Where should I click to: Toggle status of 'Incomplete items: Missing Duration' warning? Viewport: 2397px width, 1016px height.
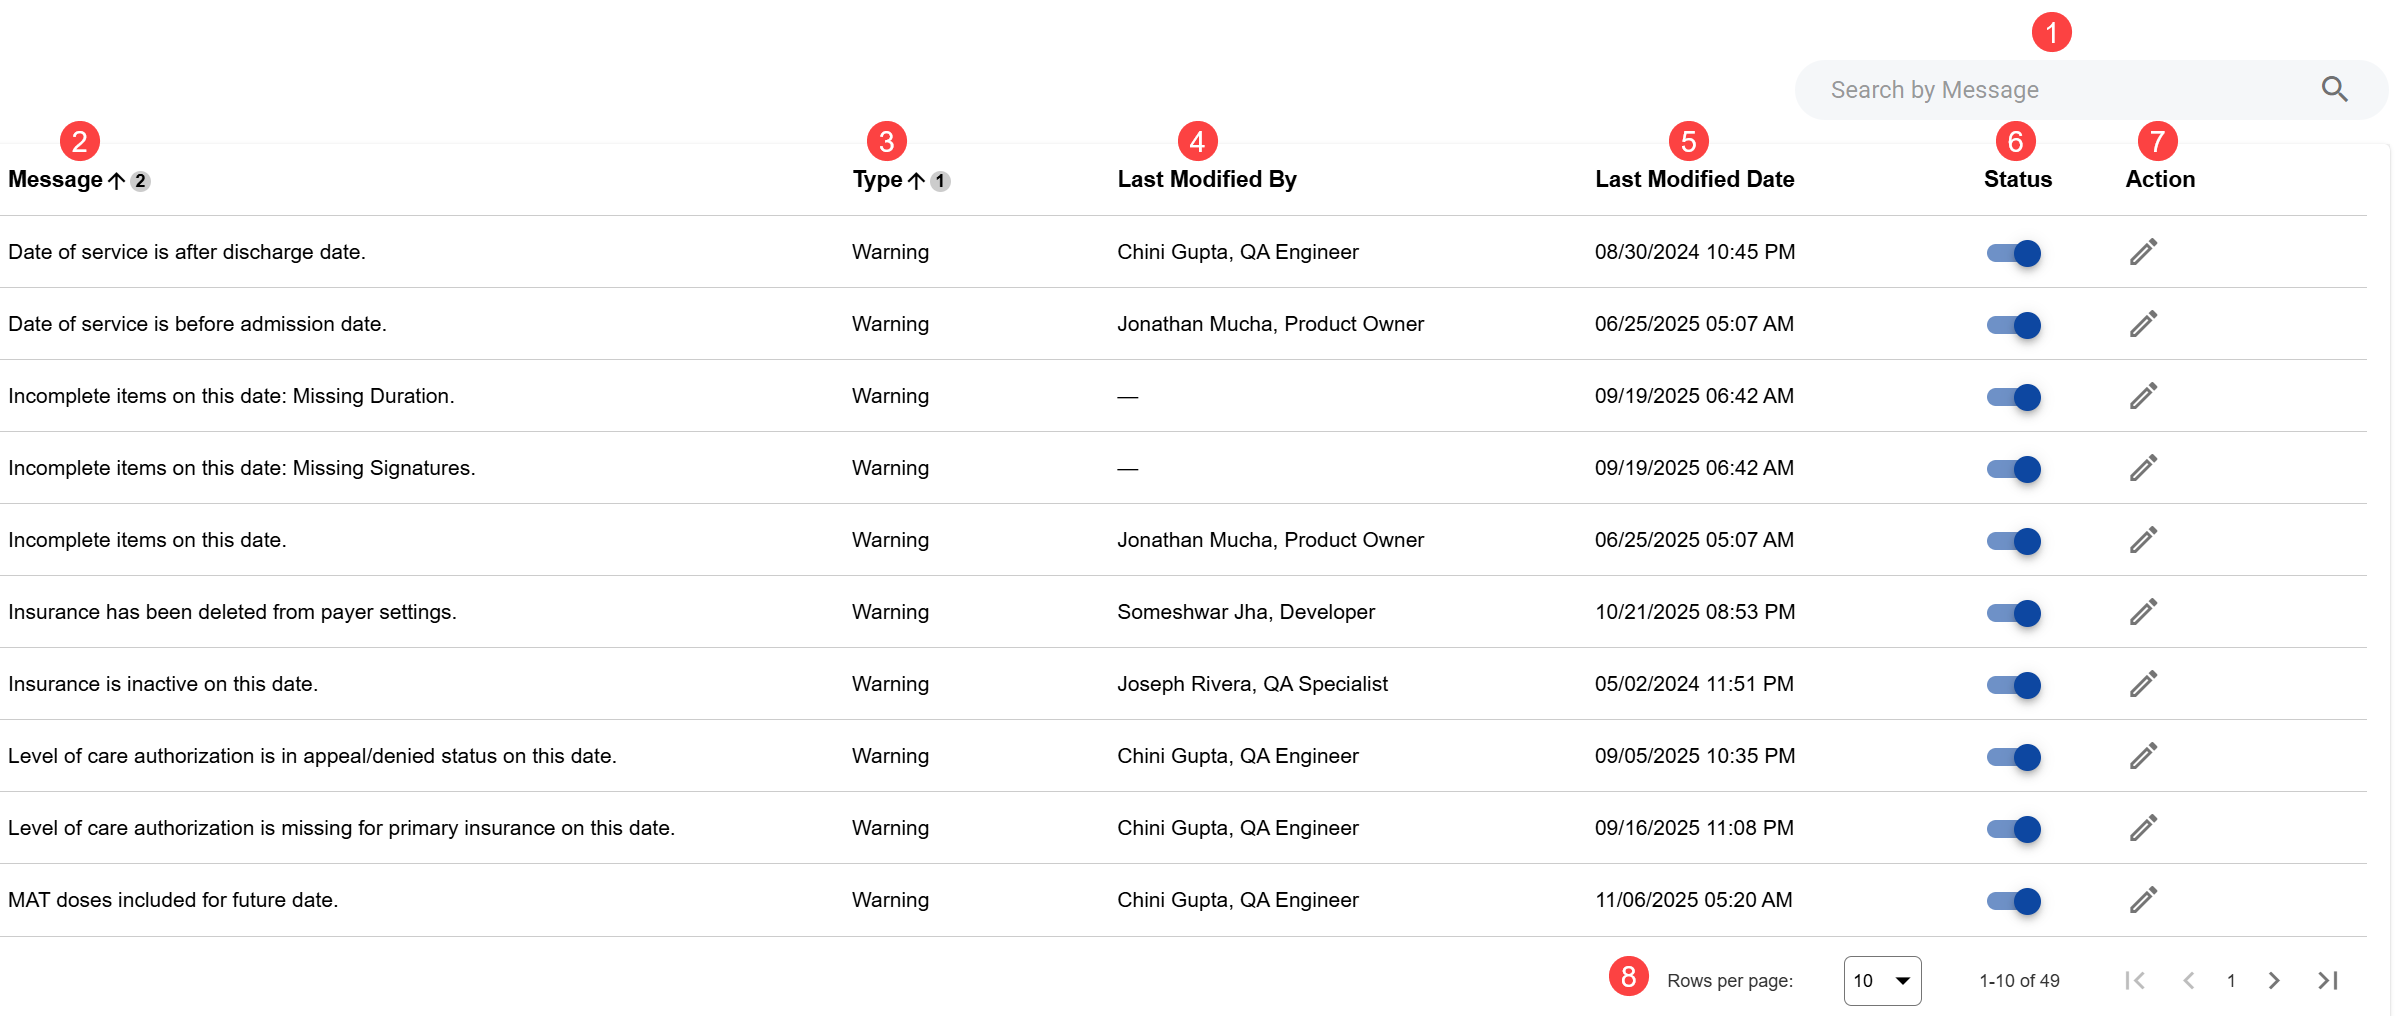click(x=2014, y=397)
